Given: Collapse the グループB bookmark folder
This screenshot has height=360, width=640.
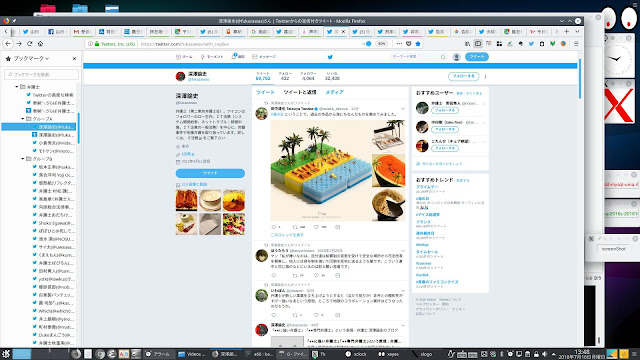Looking at the screenshot, I should (x=23, y=159).
